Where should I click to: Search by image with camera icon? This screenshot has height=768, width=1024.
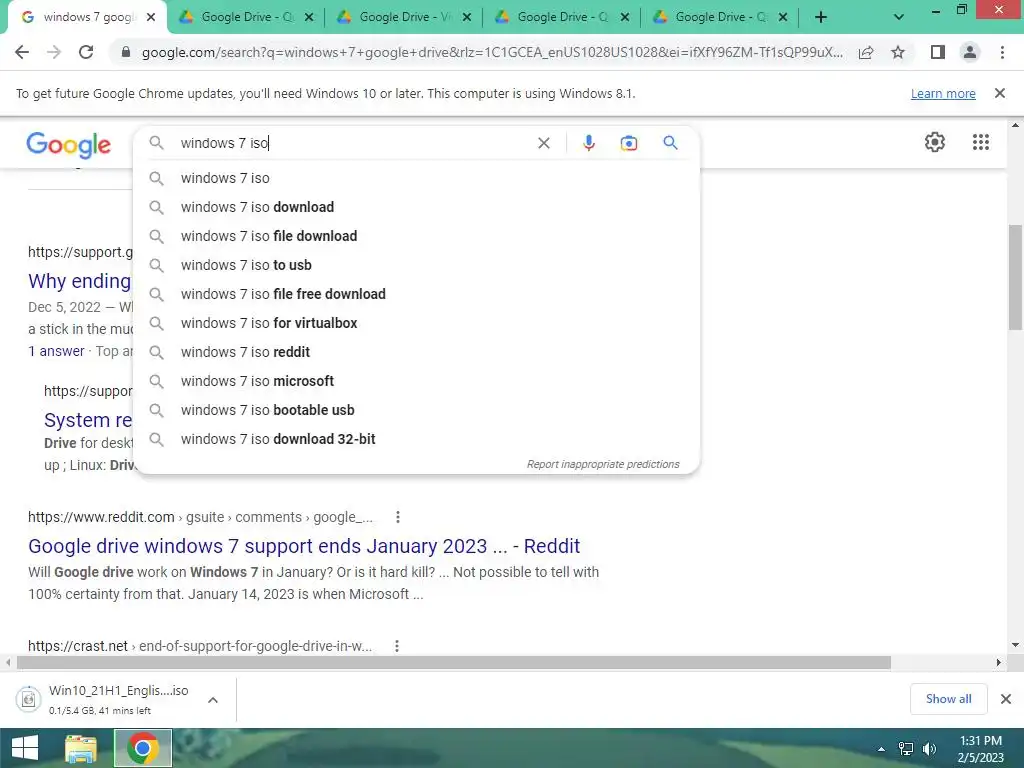pyautogui.click(x=628, y=143)
